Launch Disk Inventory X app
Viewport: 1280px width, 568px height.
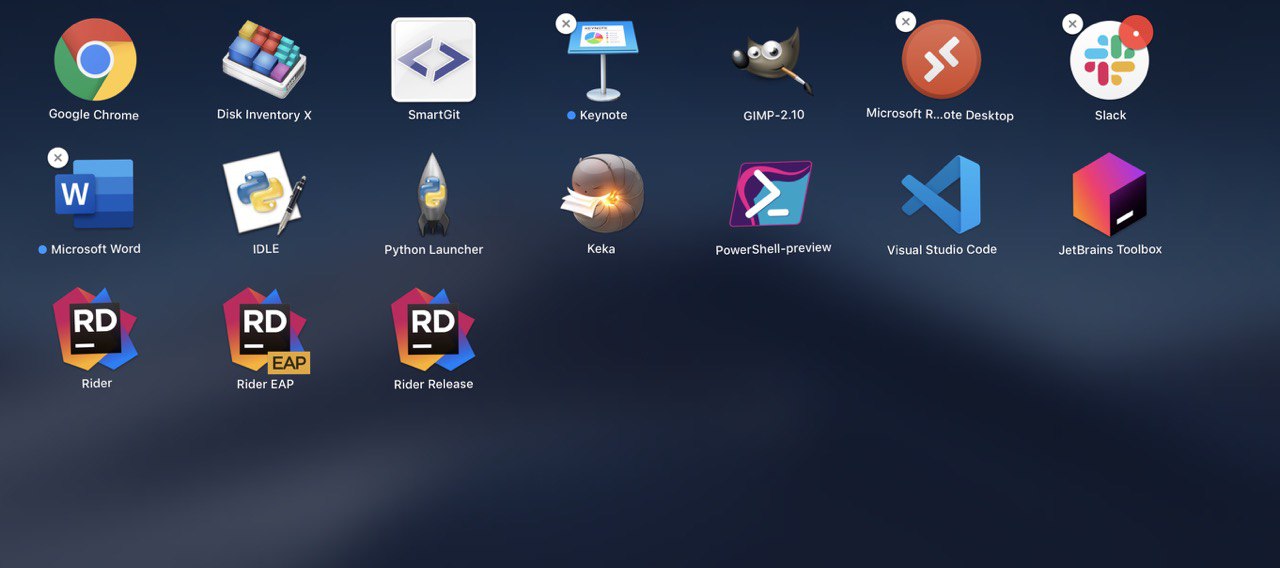(263, 60)
